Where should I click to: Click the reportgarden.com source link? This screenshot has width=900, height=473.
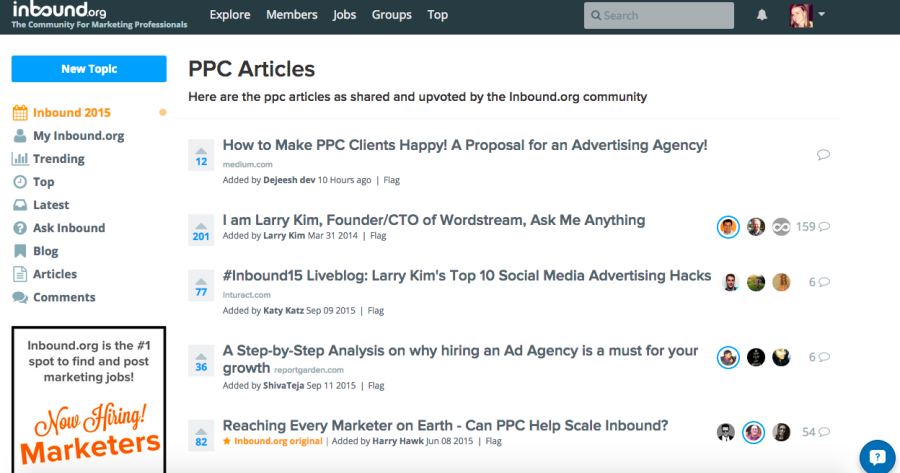pos(309,370)
